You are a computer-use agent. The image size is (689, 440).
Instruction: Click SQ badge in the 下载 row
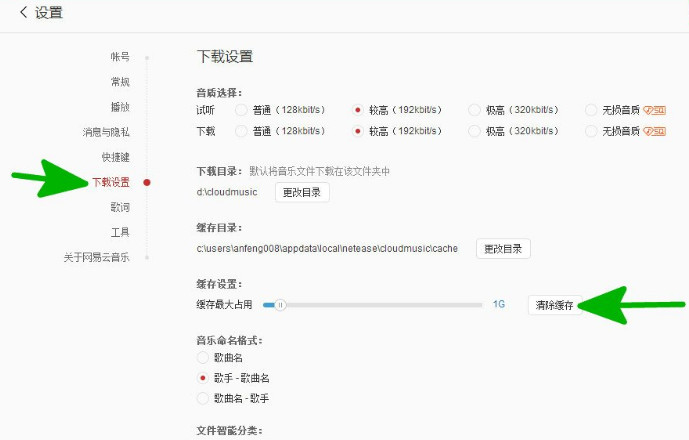(x=654, y=131)
